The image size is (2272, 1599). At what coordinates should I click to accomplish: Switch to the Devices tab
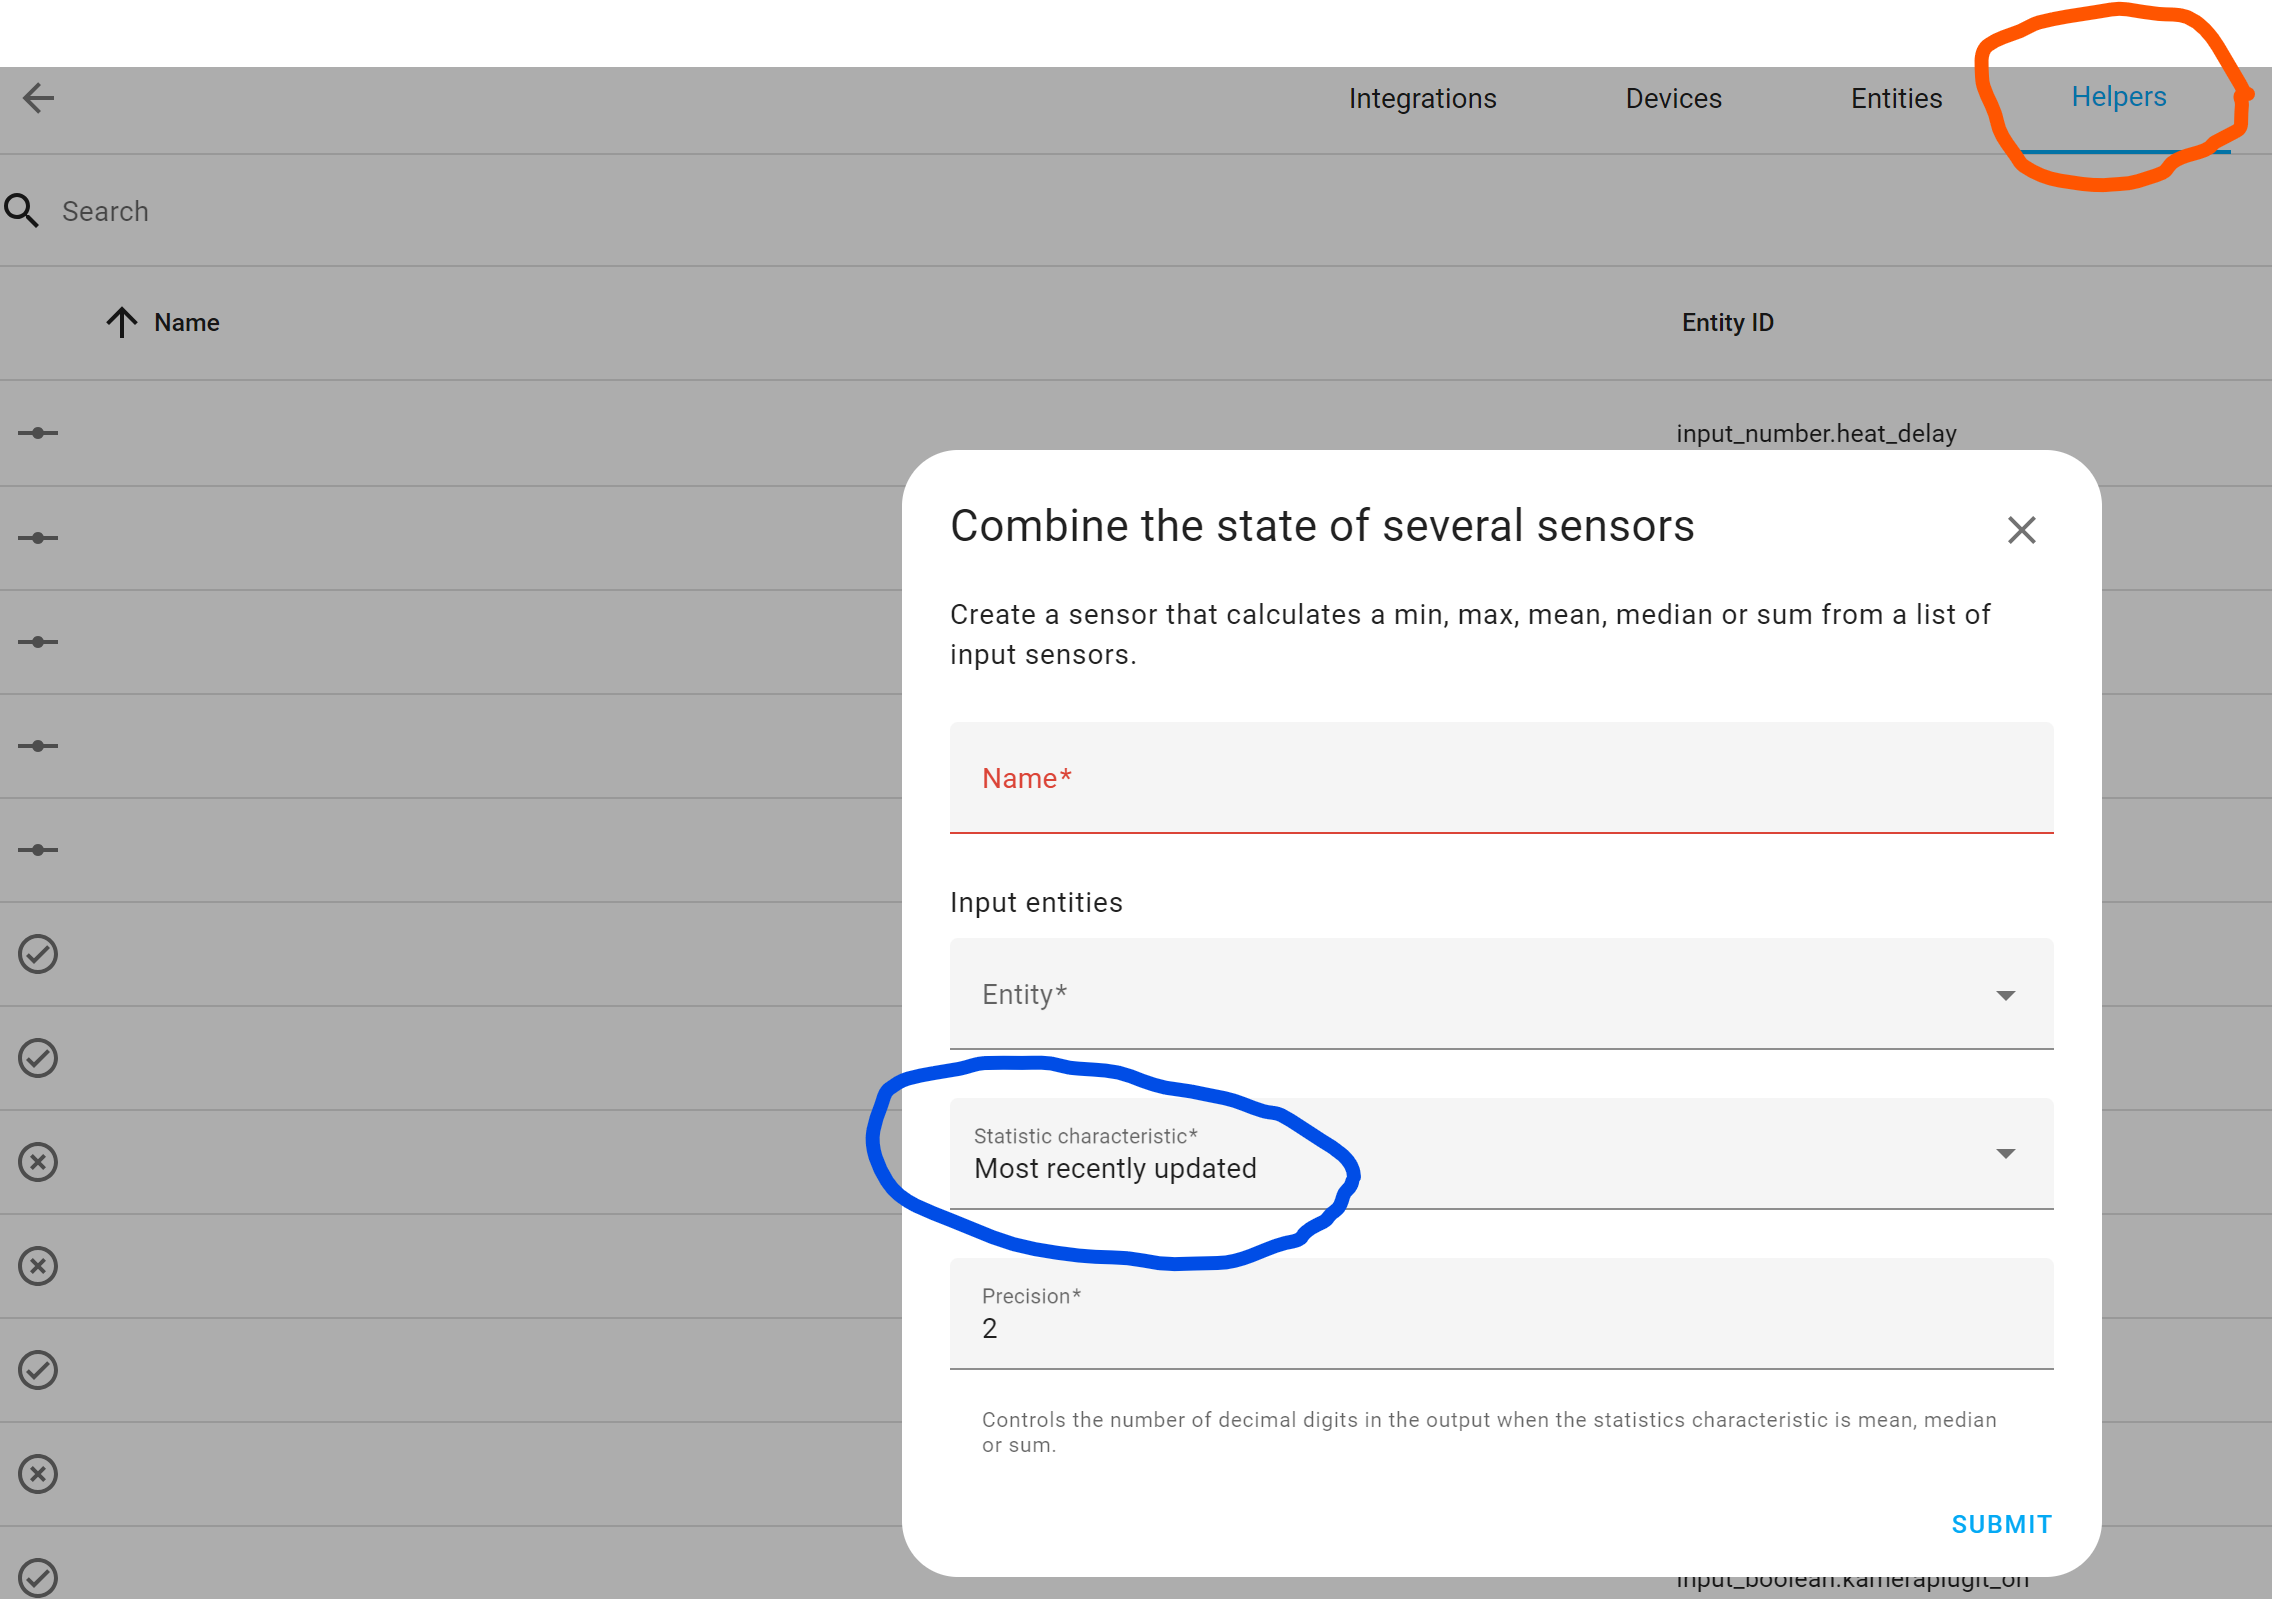(x=1672, y=98)
